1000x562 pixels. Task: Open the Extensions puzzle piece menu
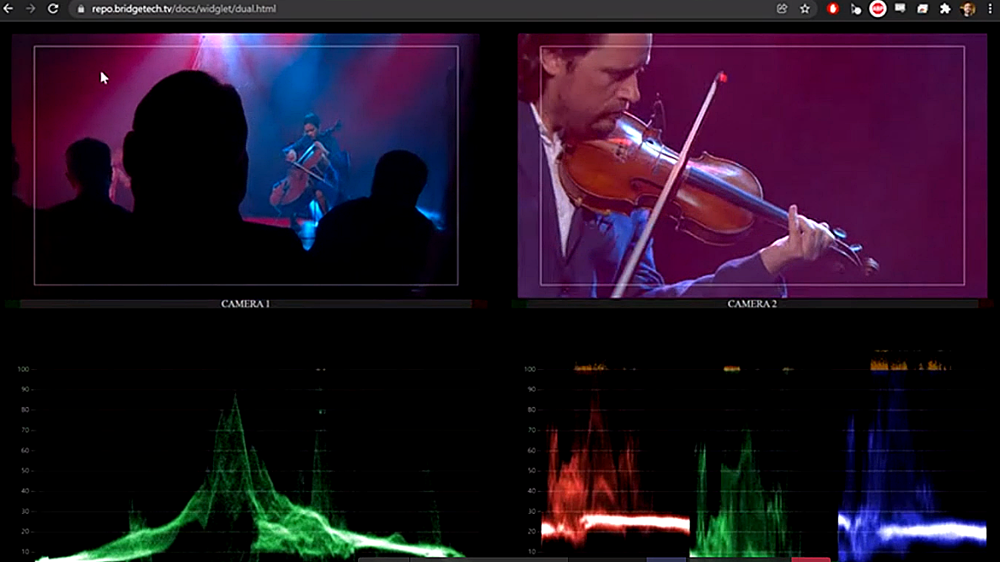945,9
